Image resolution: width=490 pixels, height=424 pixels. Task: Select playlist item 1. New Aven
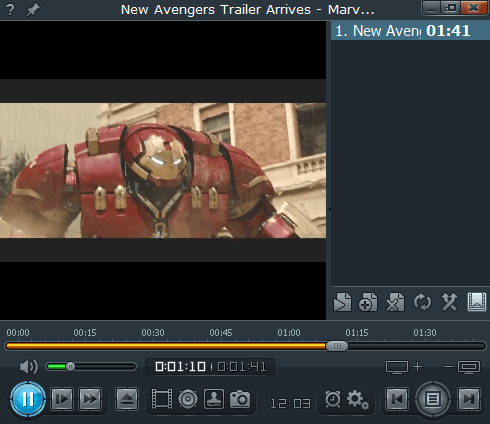410,31
